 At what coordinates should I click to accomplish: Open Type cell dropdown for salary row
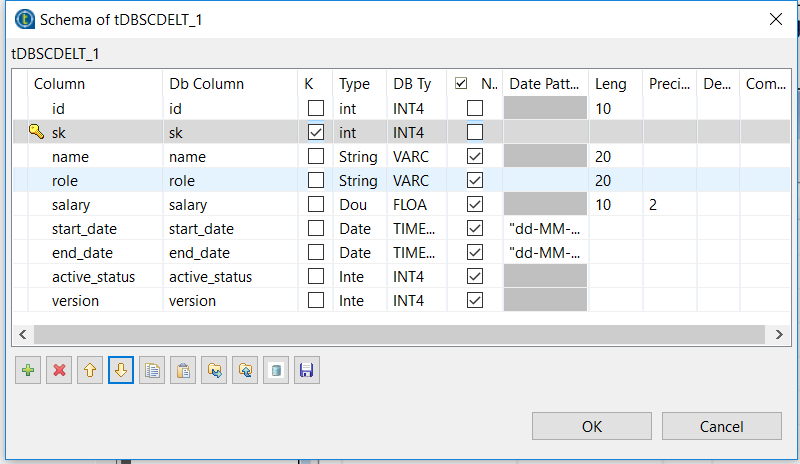[358, 205]
